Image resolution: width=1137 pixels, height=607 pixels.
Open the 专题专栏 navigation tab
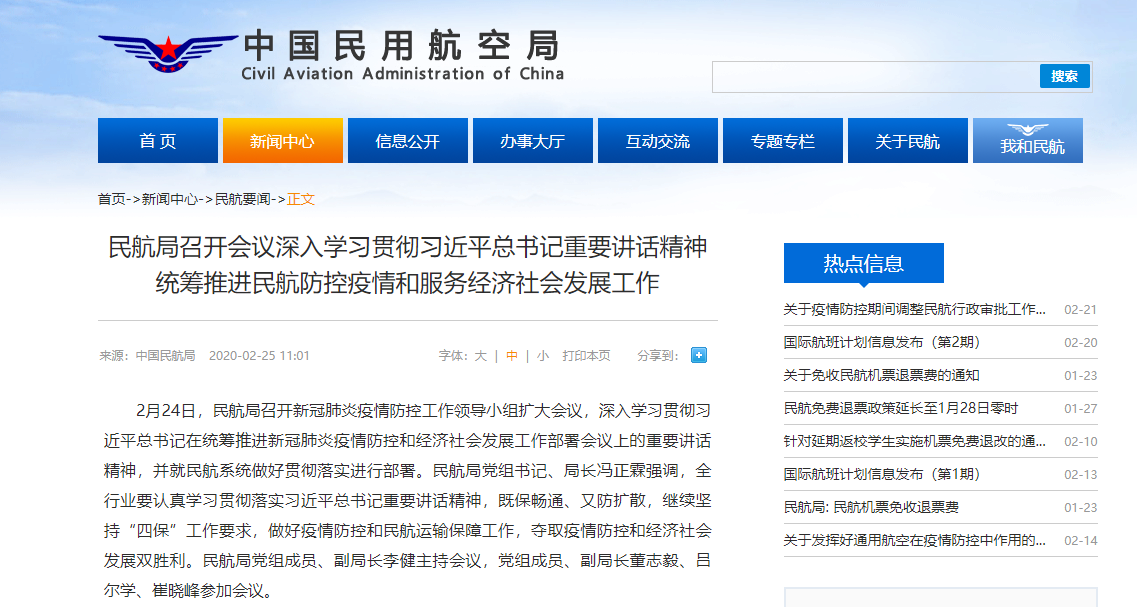783,141
